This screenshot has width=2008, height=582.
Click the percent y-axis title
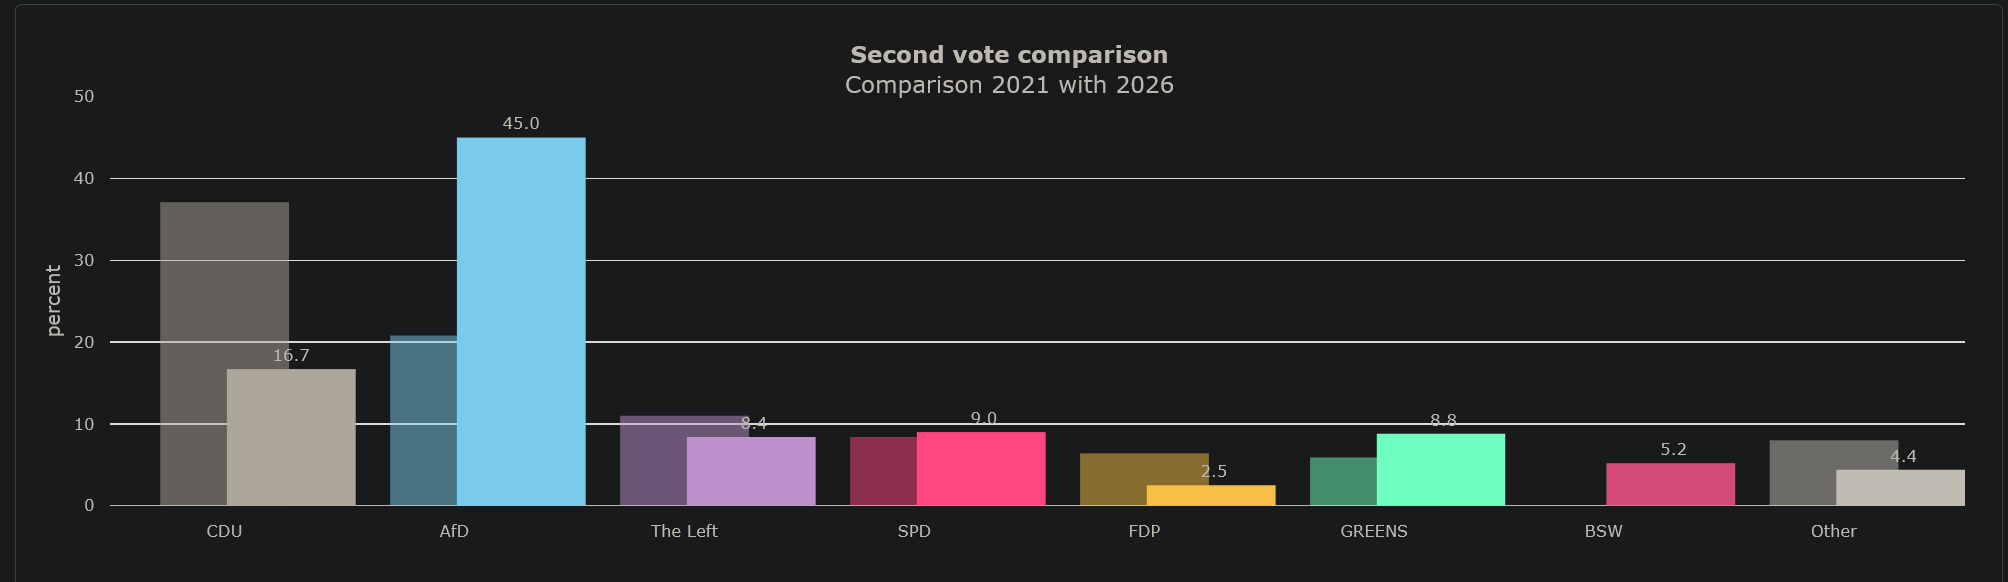pyautogui.click(x=54, y=300)
